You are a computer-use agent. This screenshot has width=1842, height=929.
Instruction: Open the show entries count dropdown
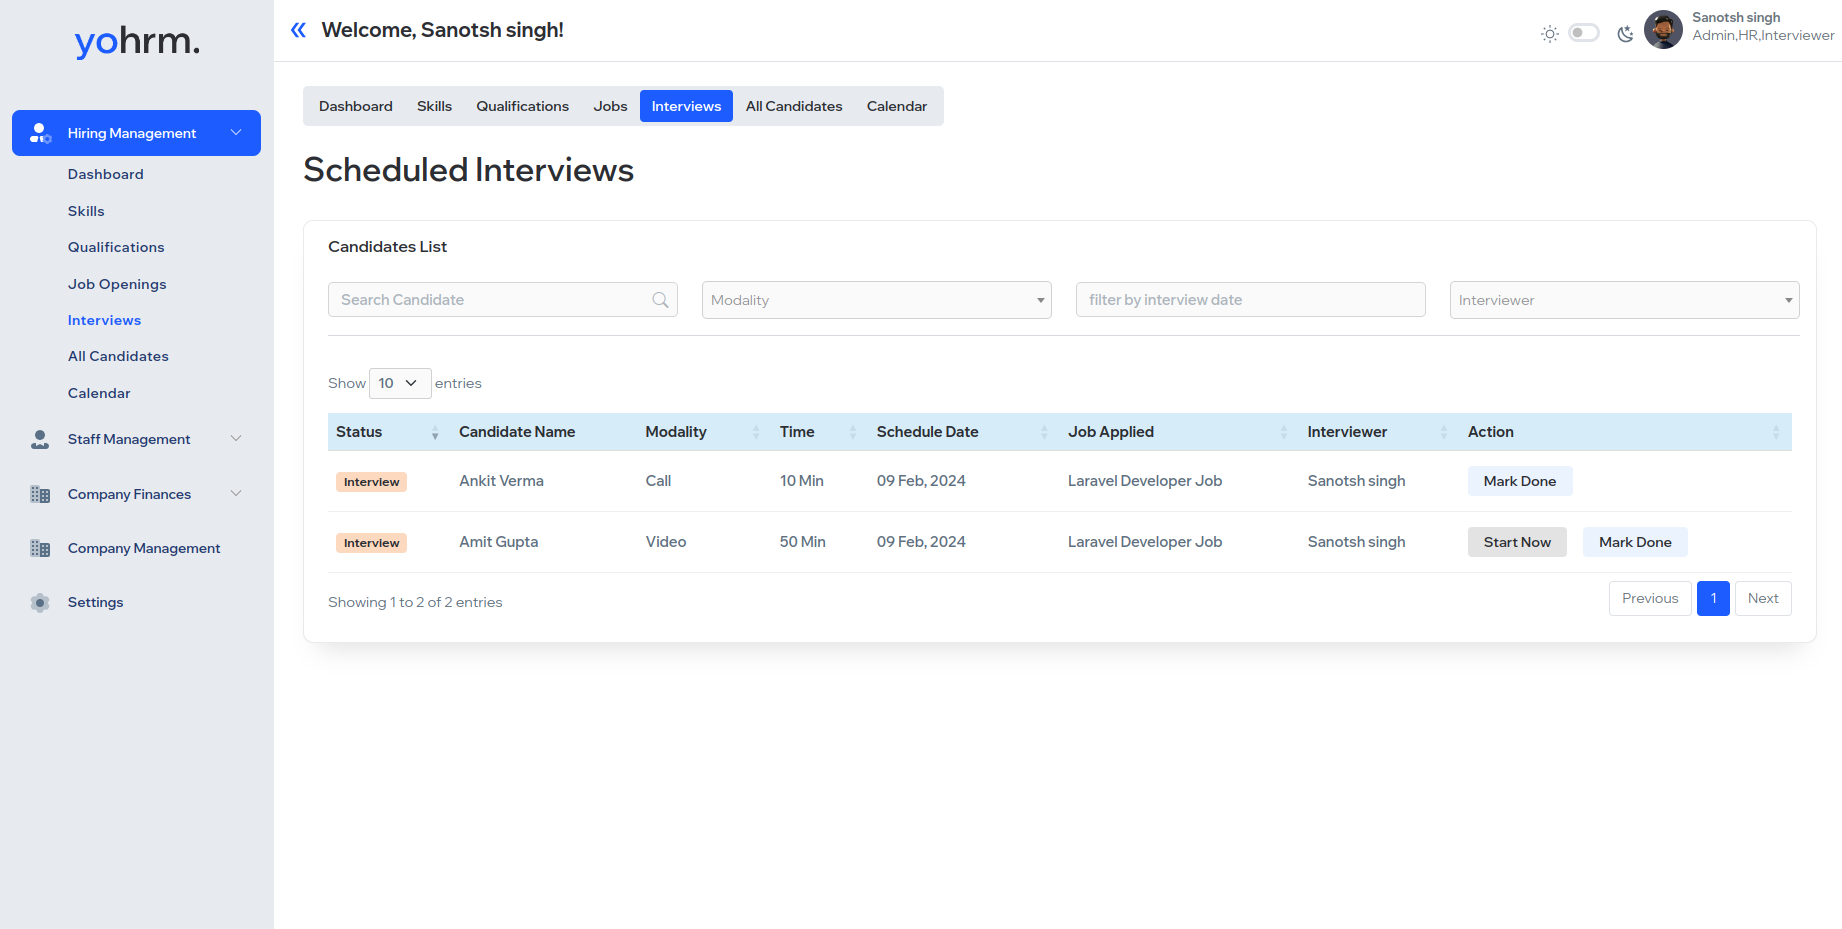[x=400, y=383]
